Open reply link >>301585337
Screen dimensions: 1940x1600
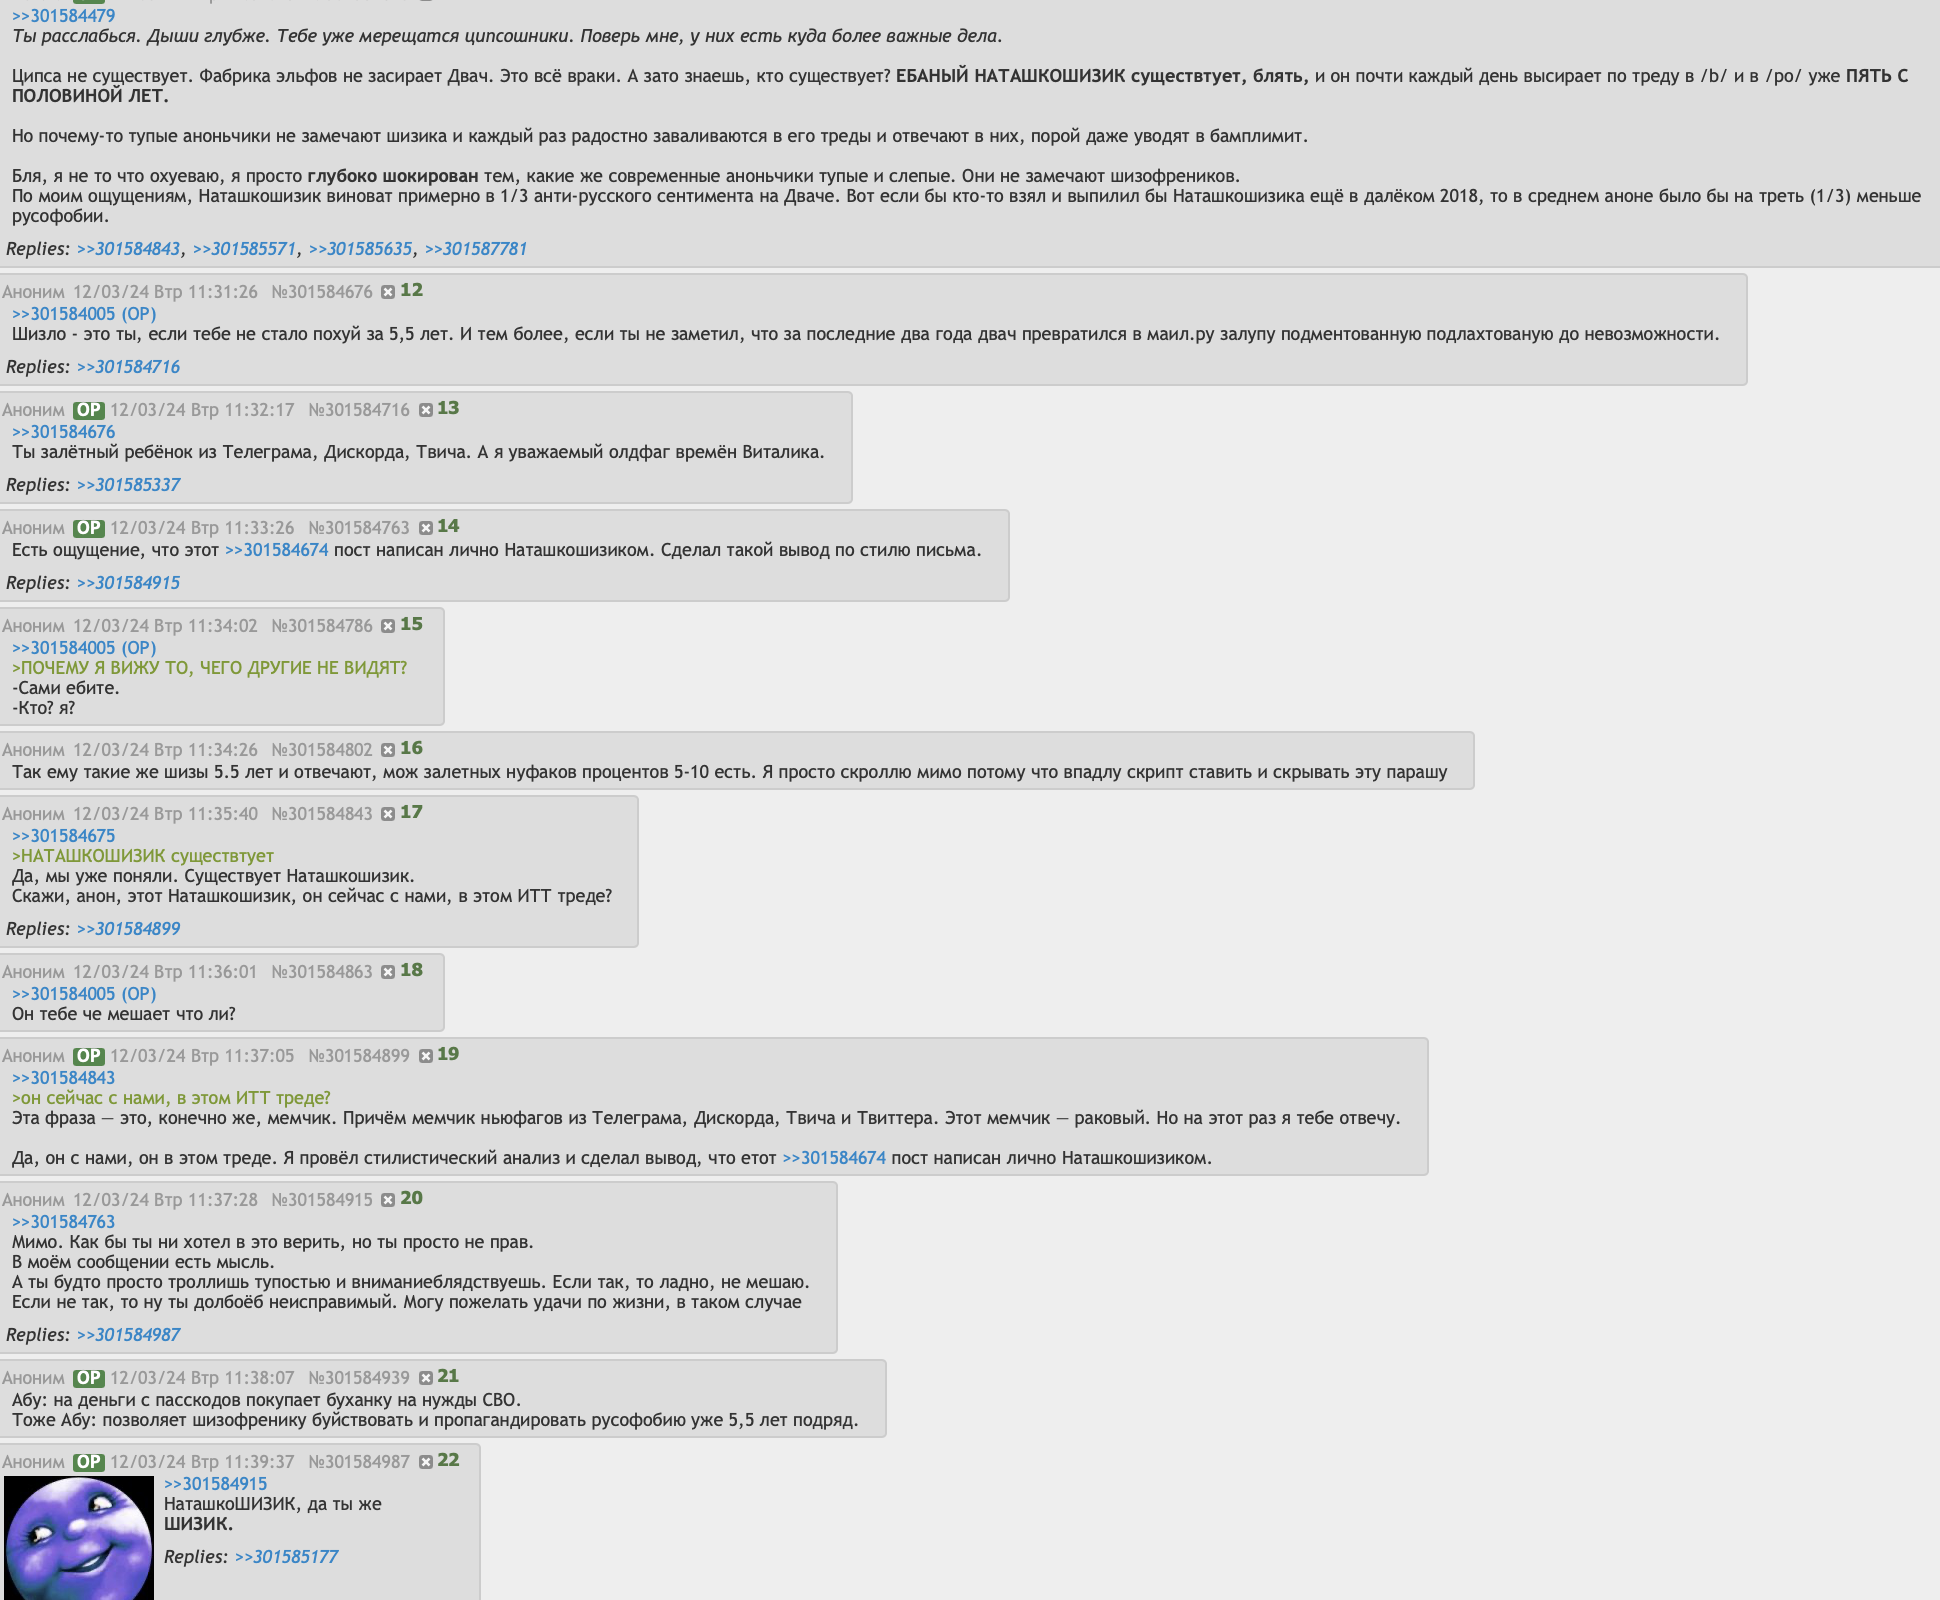128,485
